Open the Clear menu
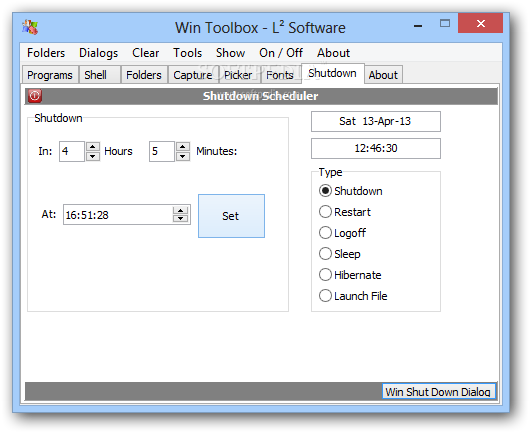Viewport: 530px width, 433px height. [x=145, y=53]
